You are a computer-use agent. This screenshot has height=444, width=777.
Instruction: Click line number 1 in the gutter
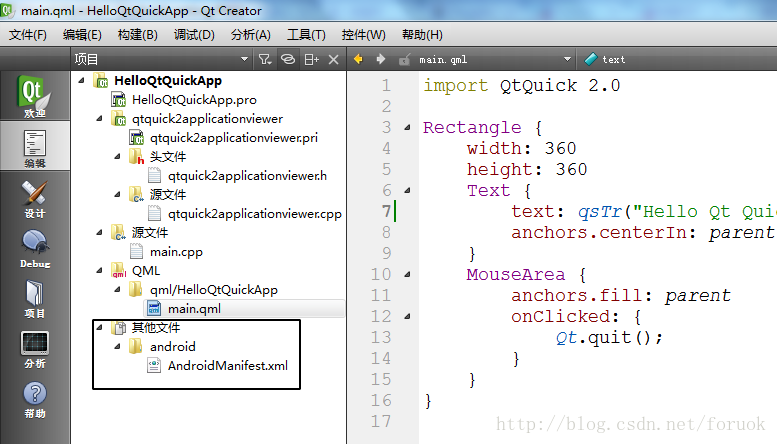386,85
